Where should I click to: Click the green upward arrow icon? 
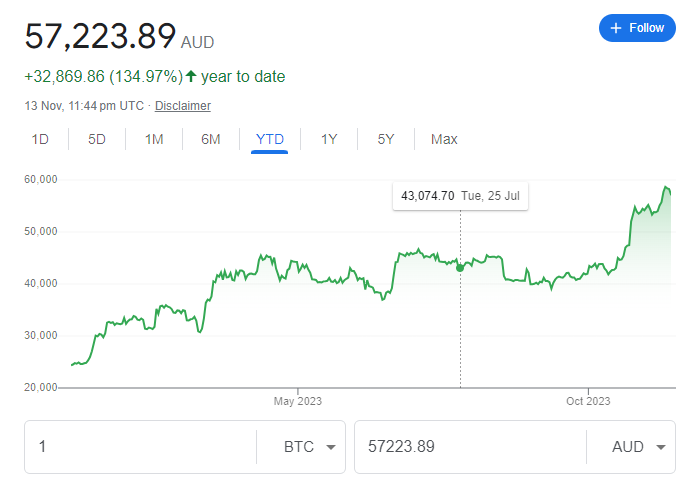[x=190, y=76]
